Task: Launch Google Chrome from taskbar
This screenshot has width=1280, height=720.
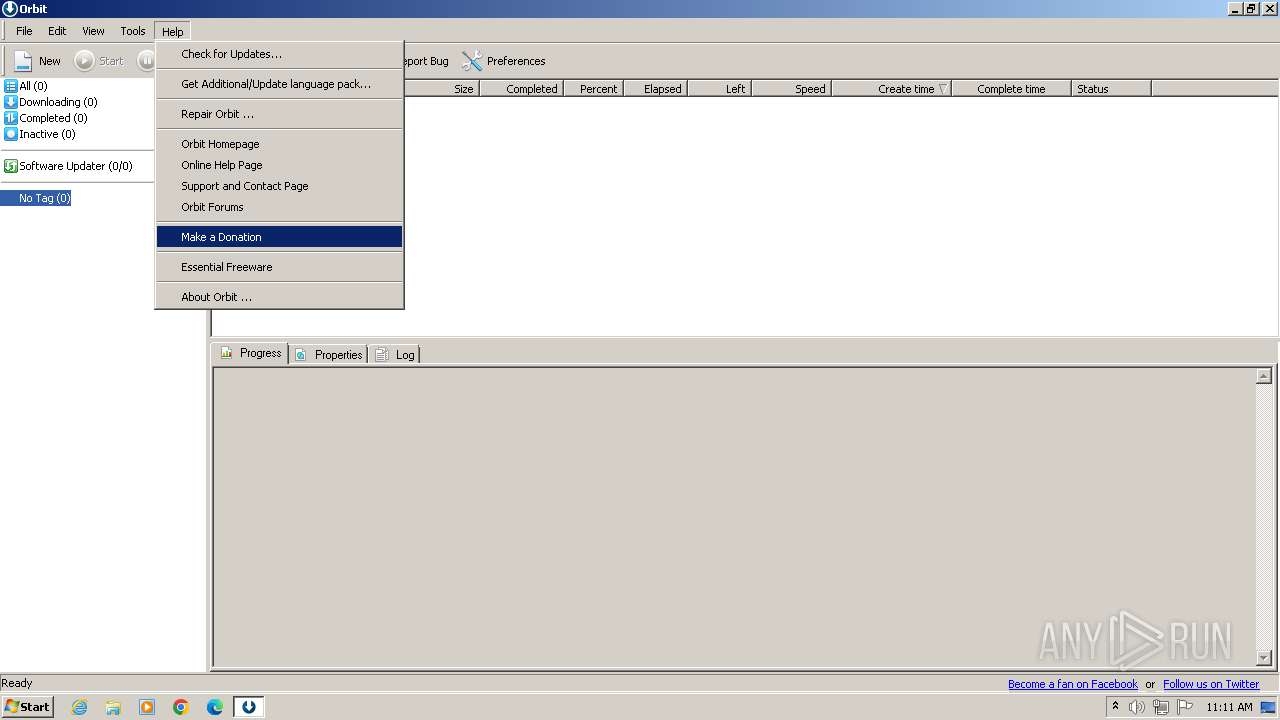Action: pos(181,707)
